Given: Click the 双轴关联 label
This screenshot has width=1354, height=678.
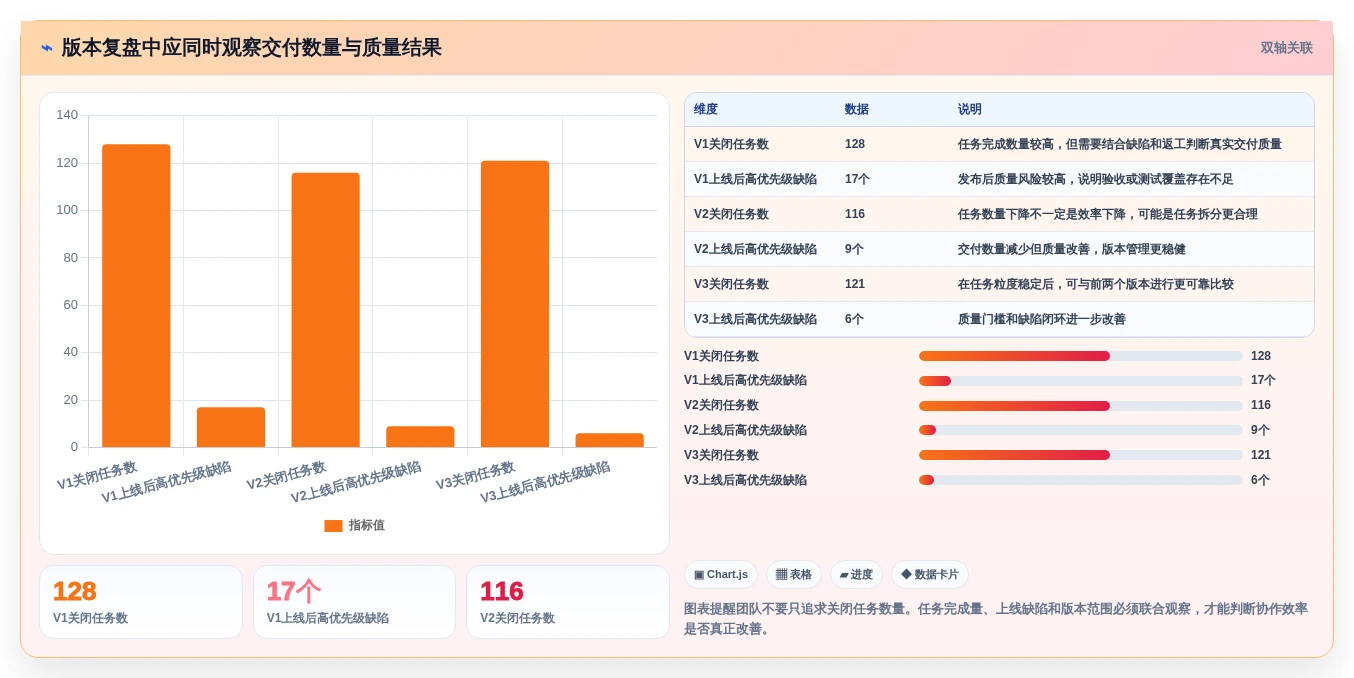Looking at the screenshot, I should coord(1286,48).
